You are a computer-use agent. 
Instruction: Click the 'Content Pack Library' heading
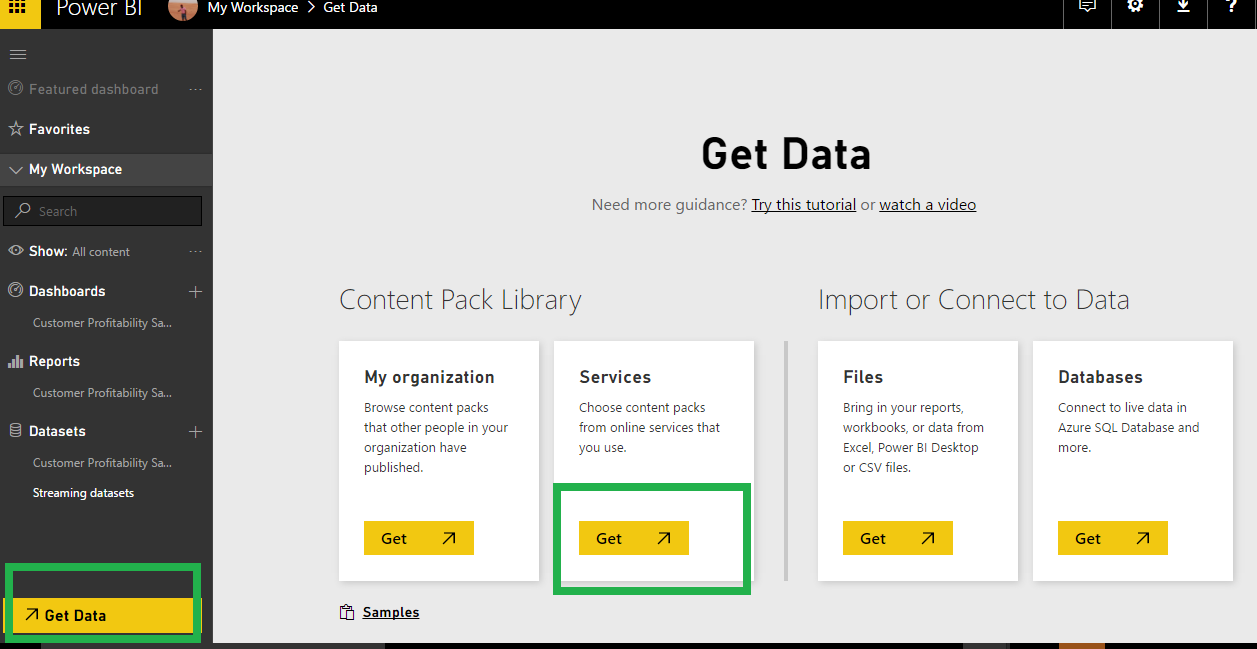460,300
